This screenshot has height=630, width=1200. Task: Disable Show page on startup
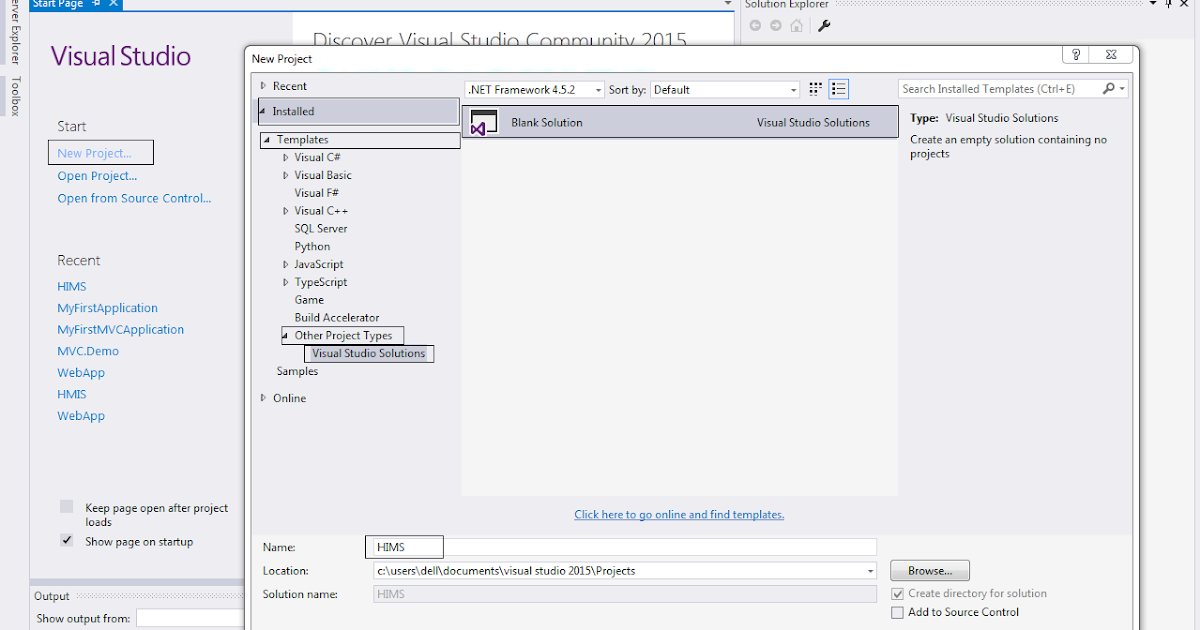pos(66,540)
